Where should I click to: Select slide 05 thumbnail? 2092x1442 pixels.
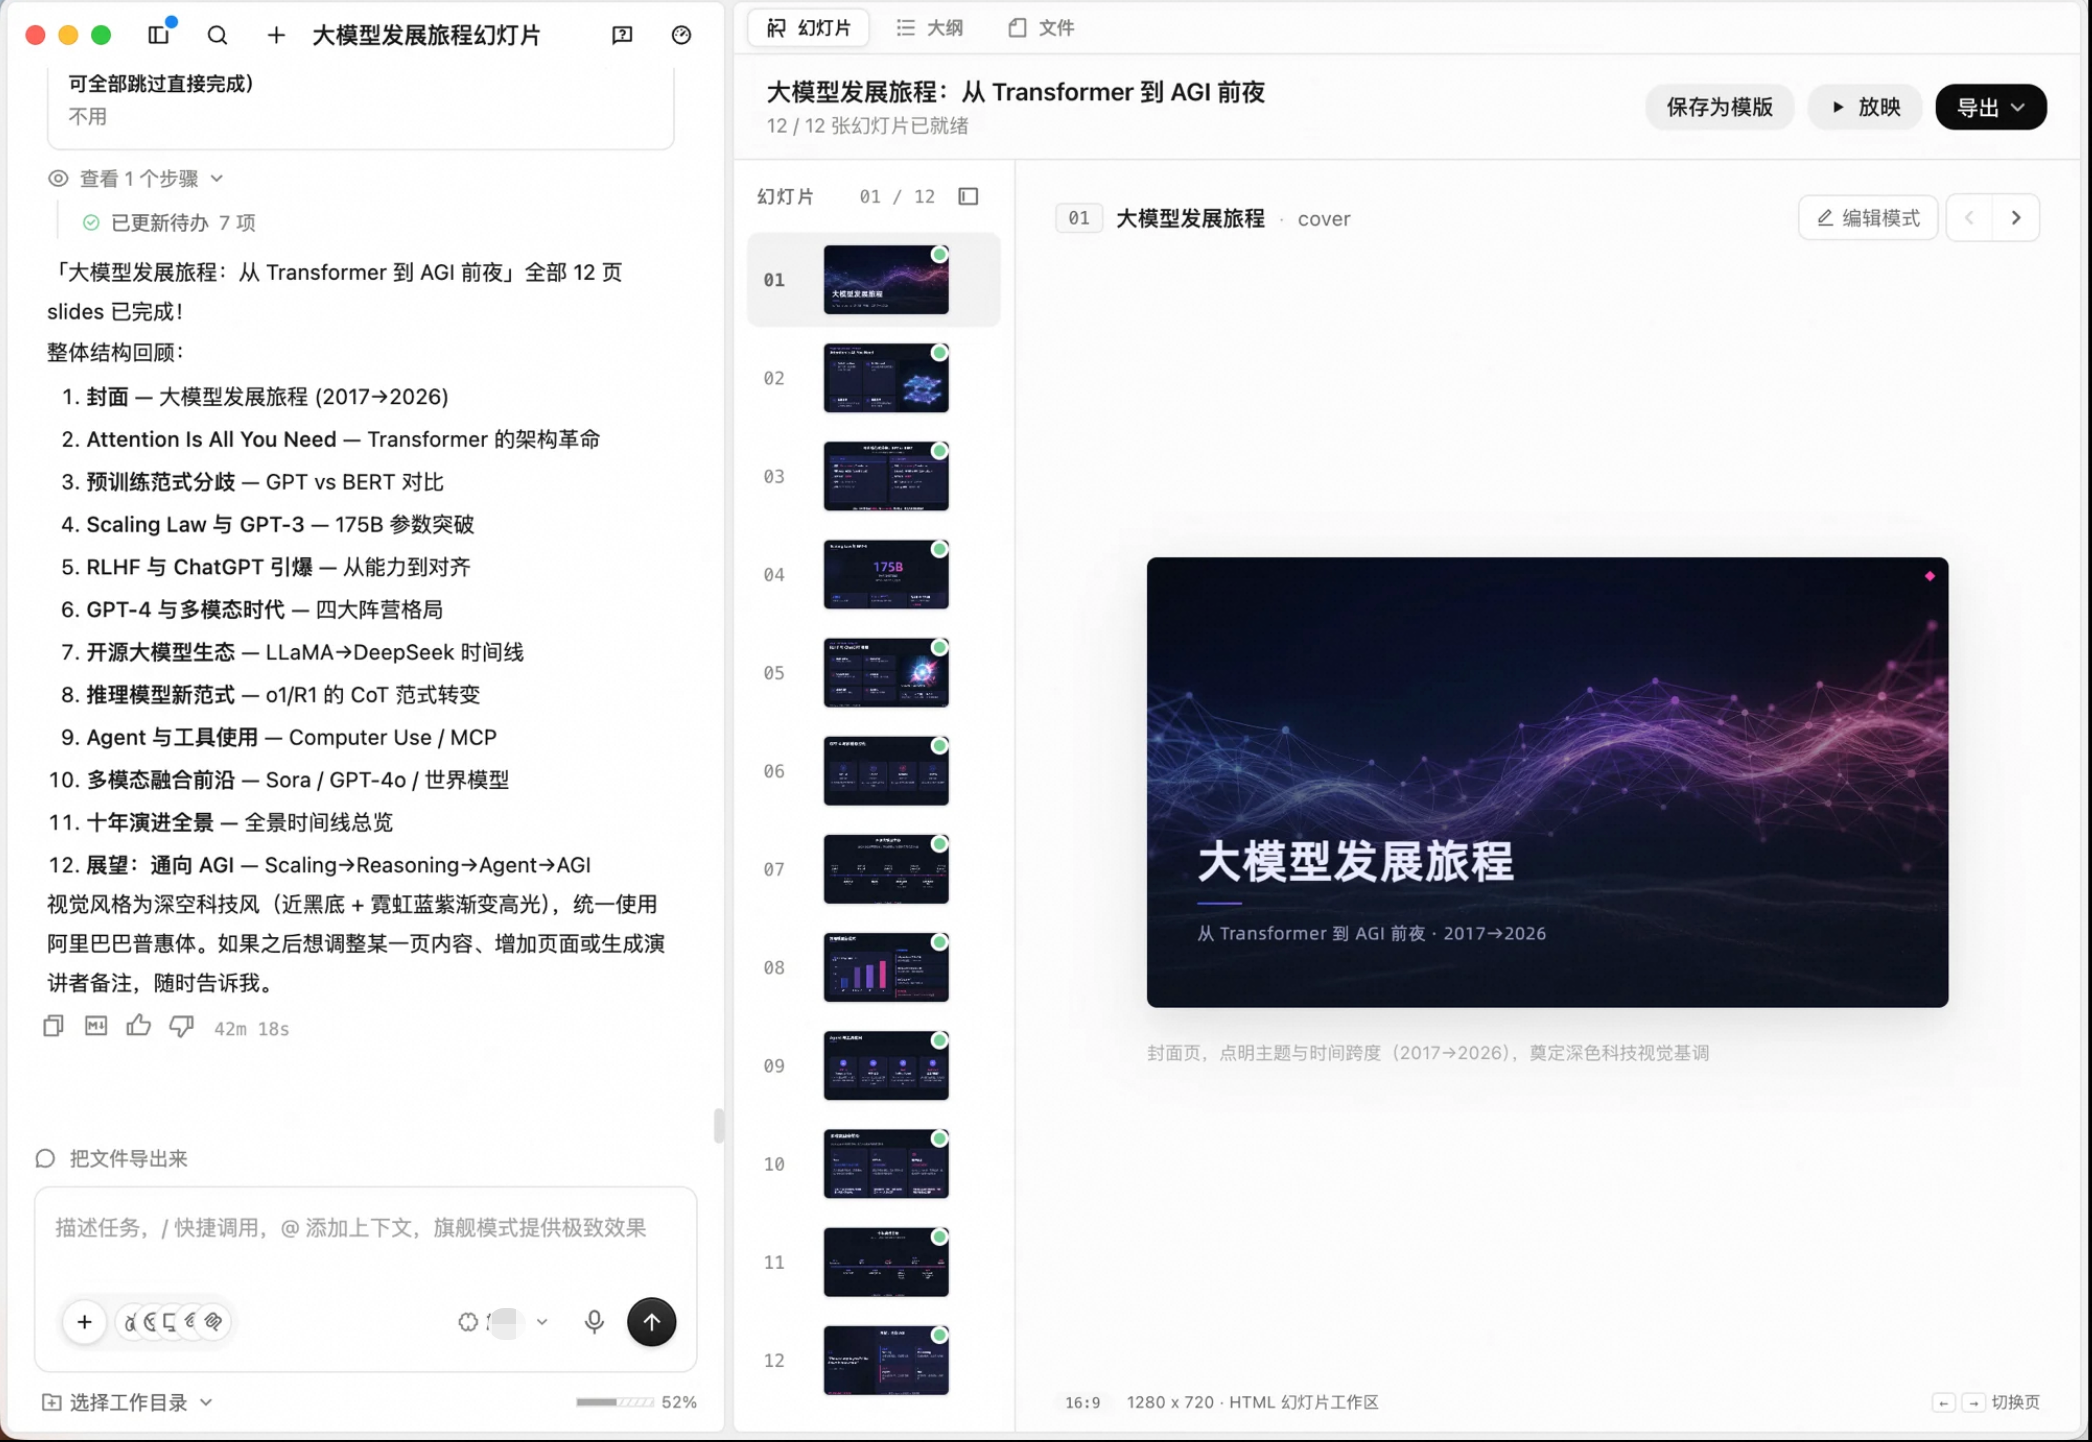(886, 673)
